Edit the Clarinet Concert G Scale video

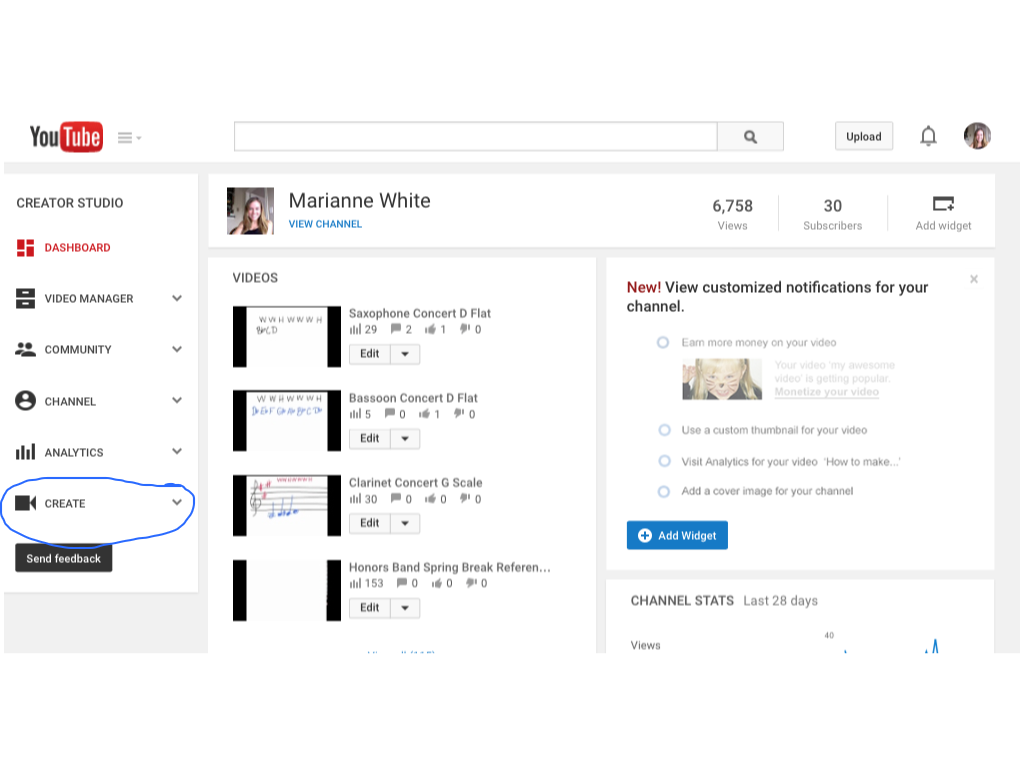370,523
